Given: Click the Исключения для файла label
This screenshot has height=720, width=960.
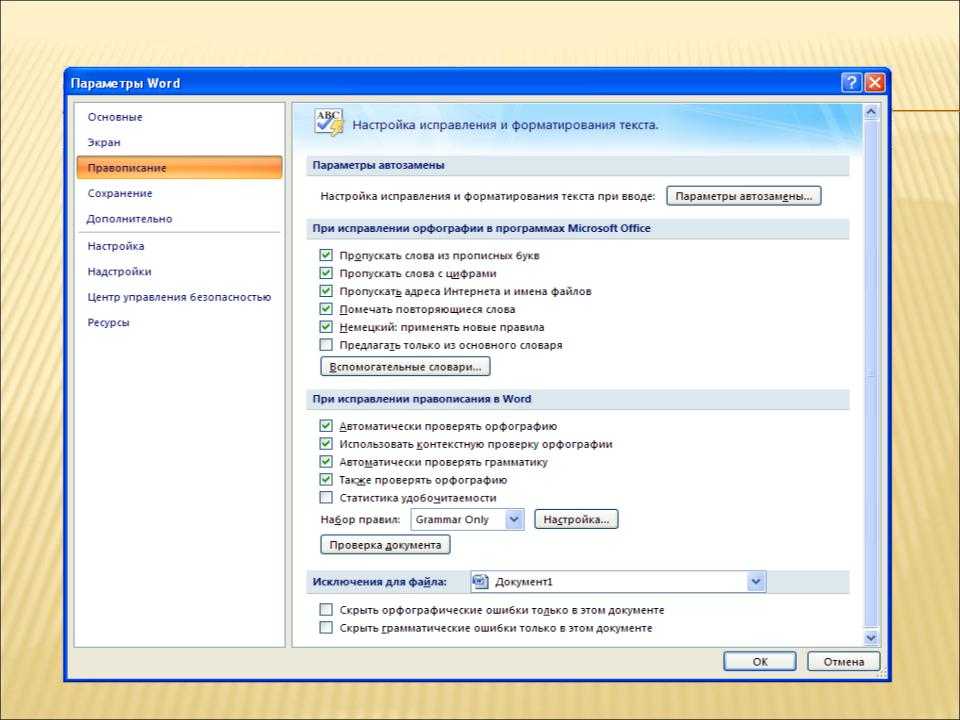Looking at the screenshot, I should 379,581.
